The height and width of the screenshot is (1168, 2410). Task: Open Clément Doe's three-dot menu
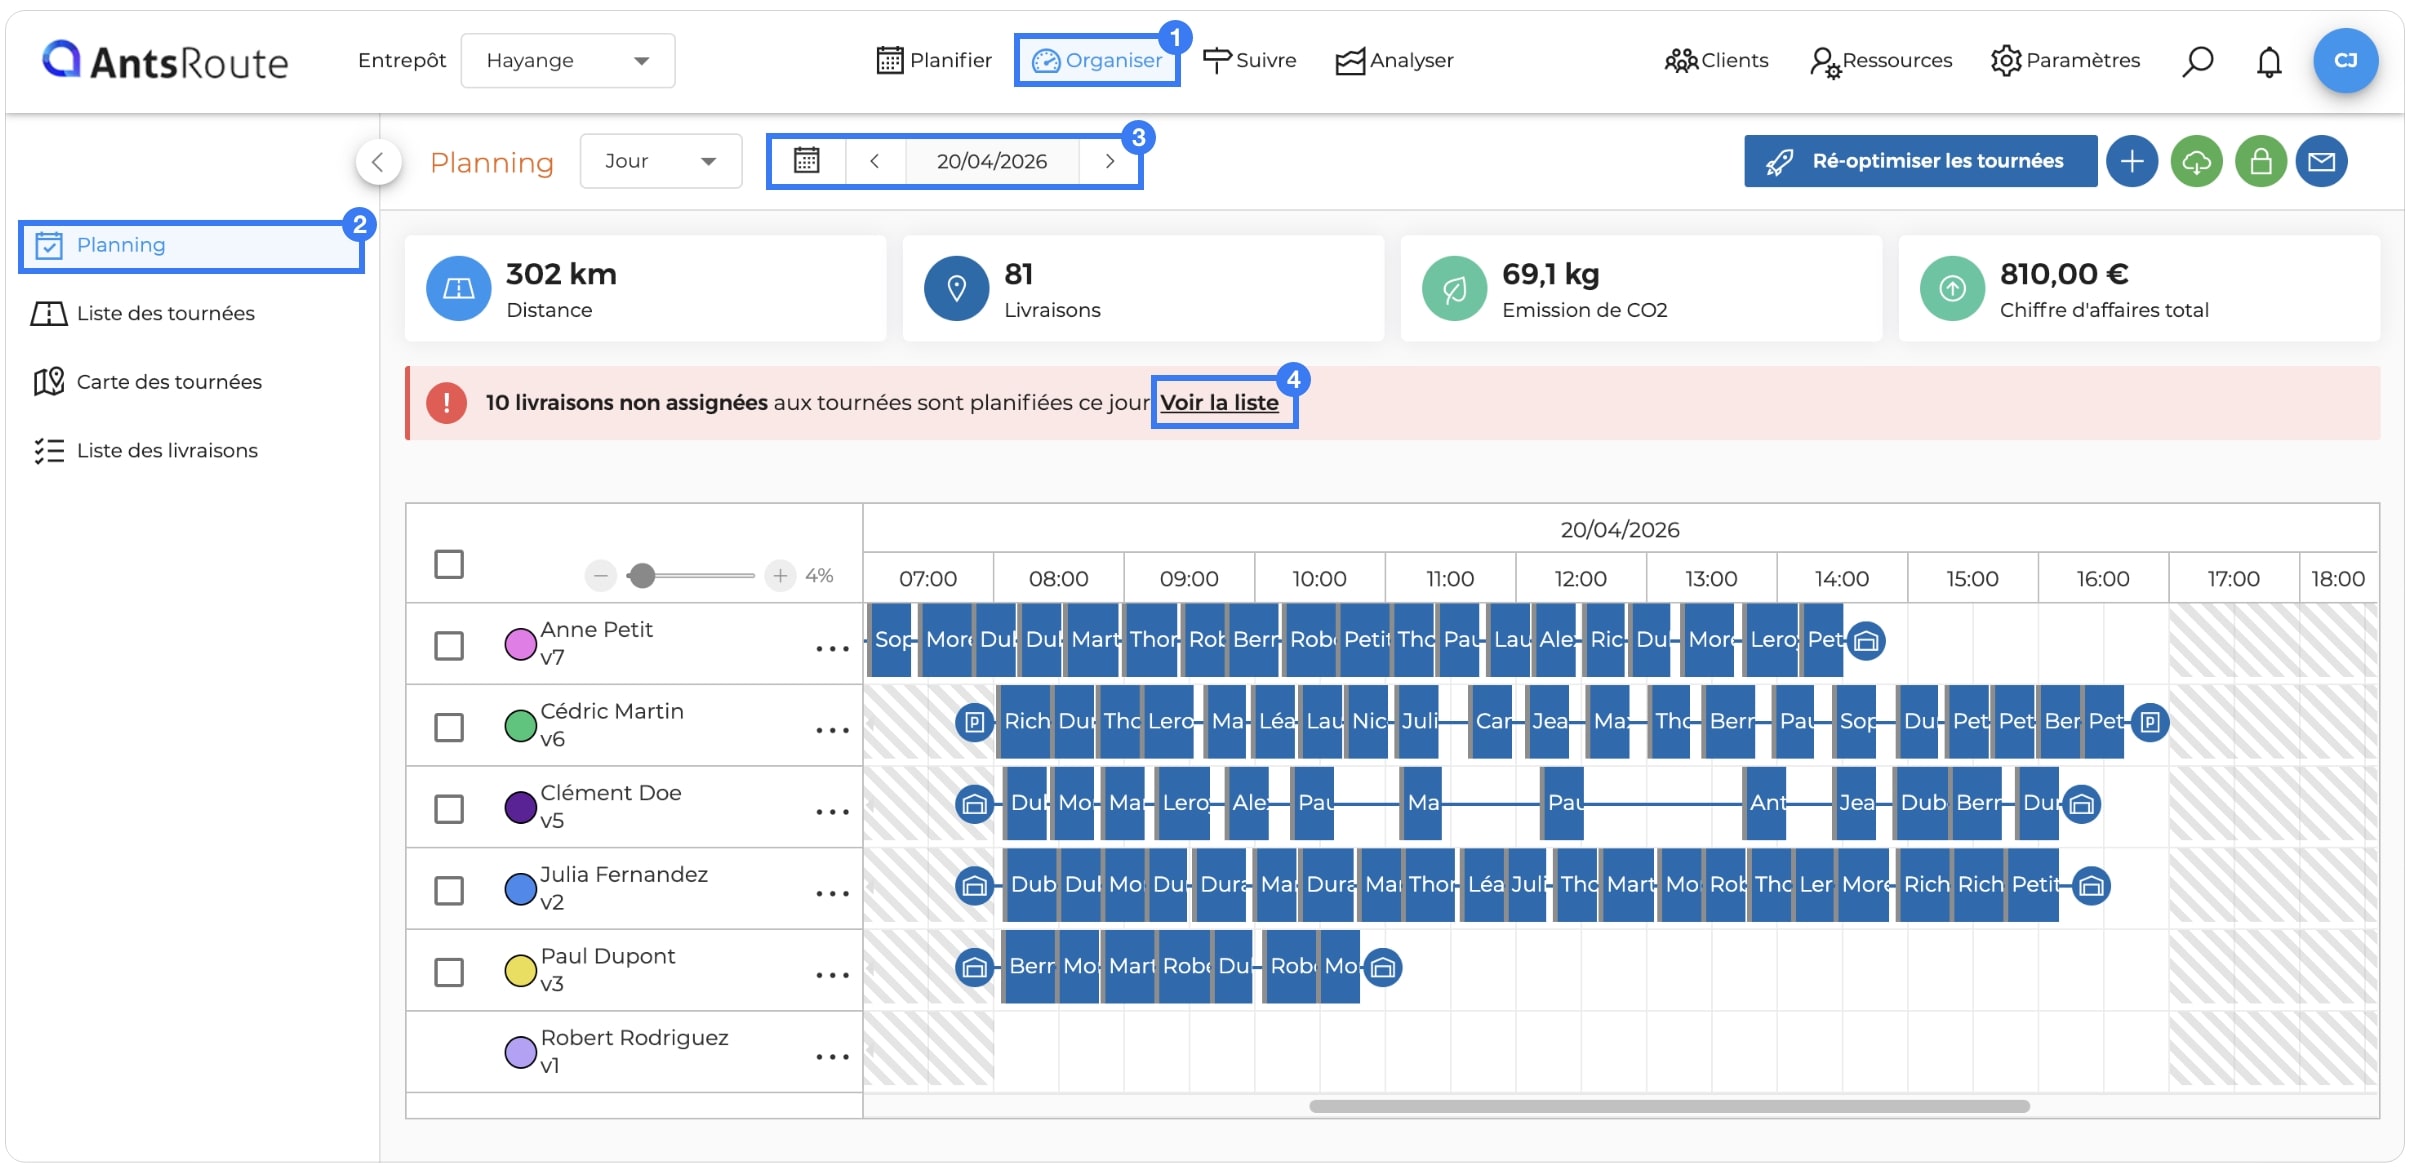click(832, 812)
